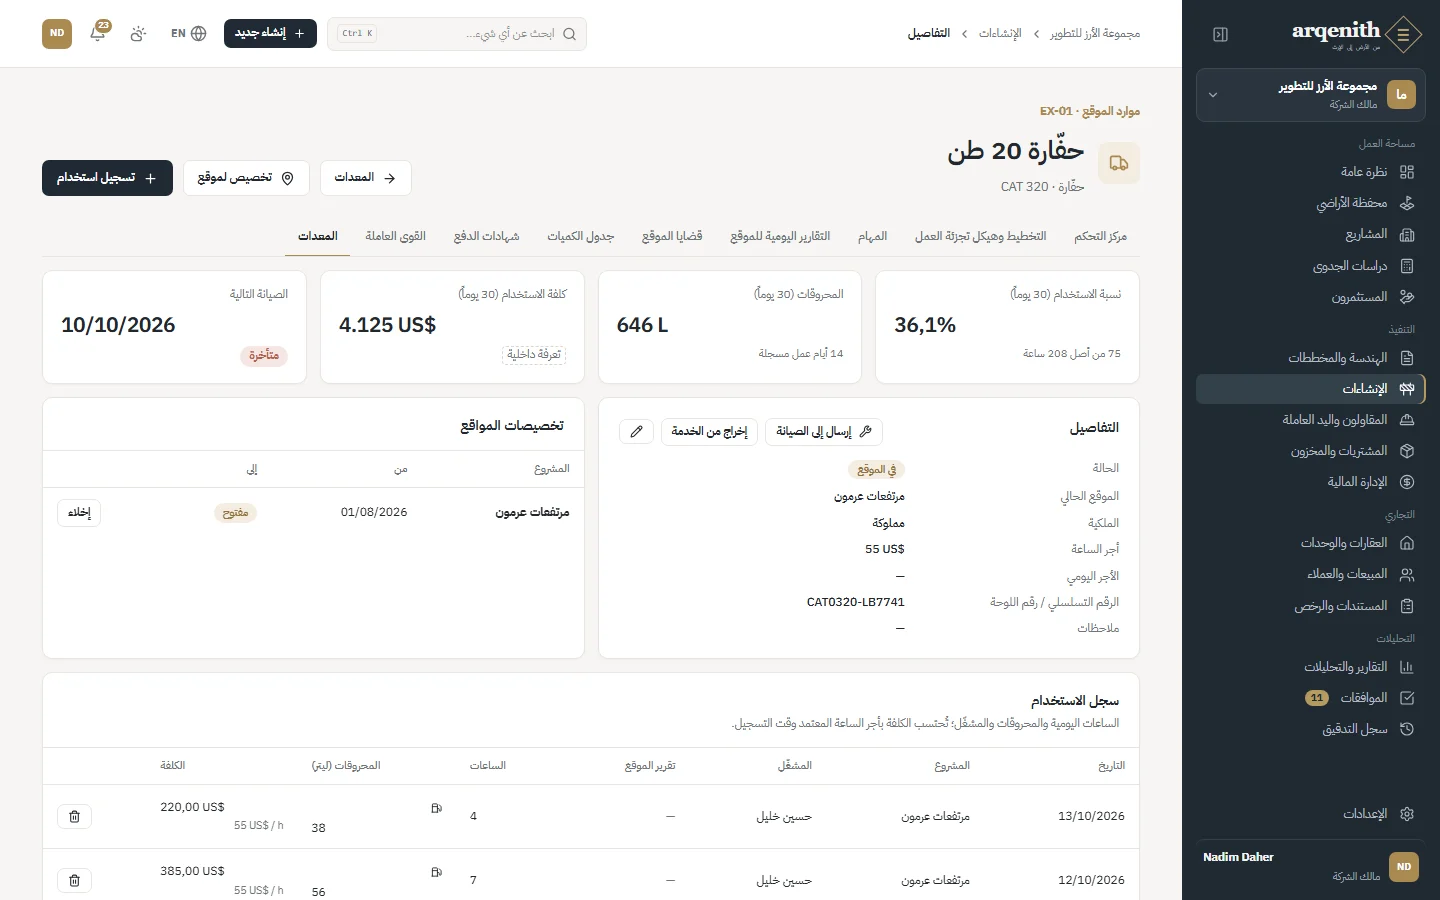This screenshot has width=1440, height=900.
Task: Open the مركز التحكم tab
Action: [1100, 236]
